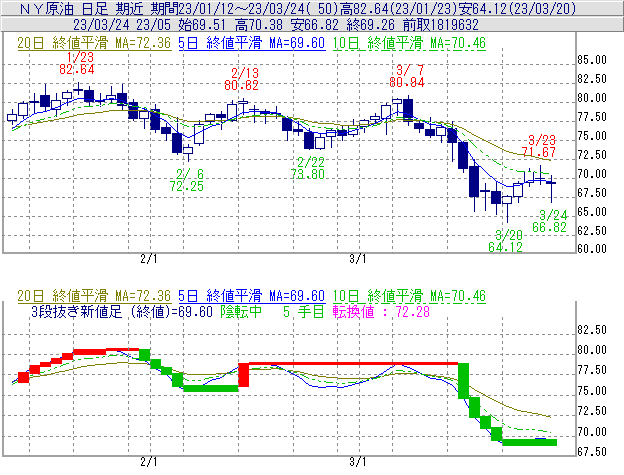This screenshot has height=475, width=624.
Task: Click the 2/6 72.25 low label
Action: click(x=187, y=180)
